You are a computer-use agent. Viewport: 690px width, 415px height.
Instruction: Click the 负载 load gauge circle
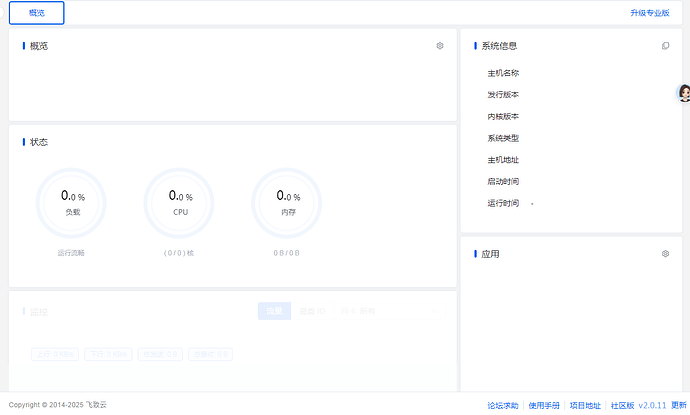[x=73, y=203]
